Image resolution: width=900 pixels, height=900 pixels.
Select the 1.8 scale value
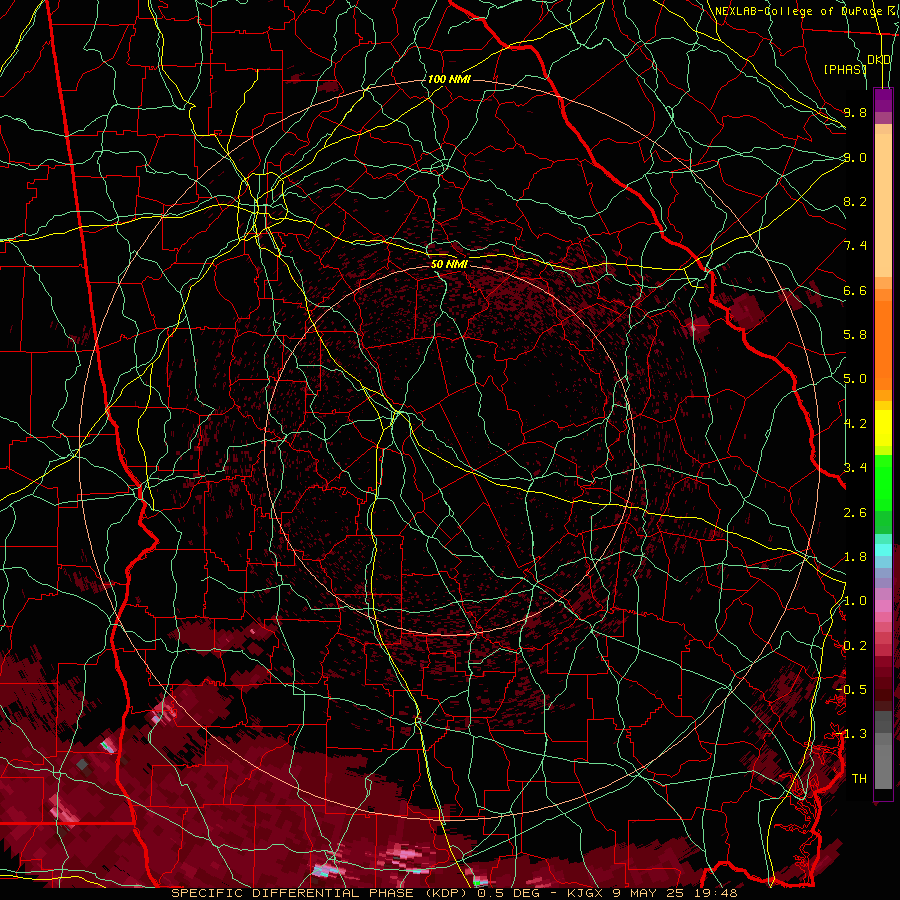(x=855, y=557)
